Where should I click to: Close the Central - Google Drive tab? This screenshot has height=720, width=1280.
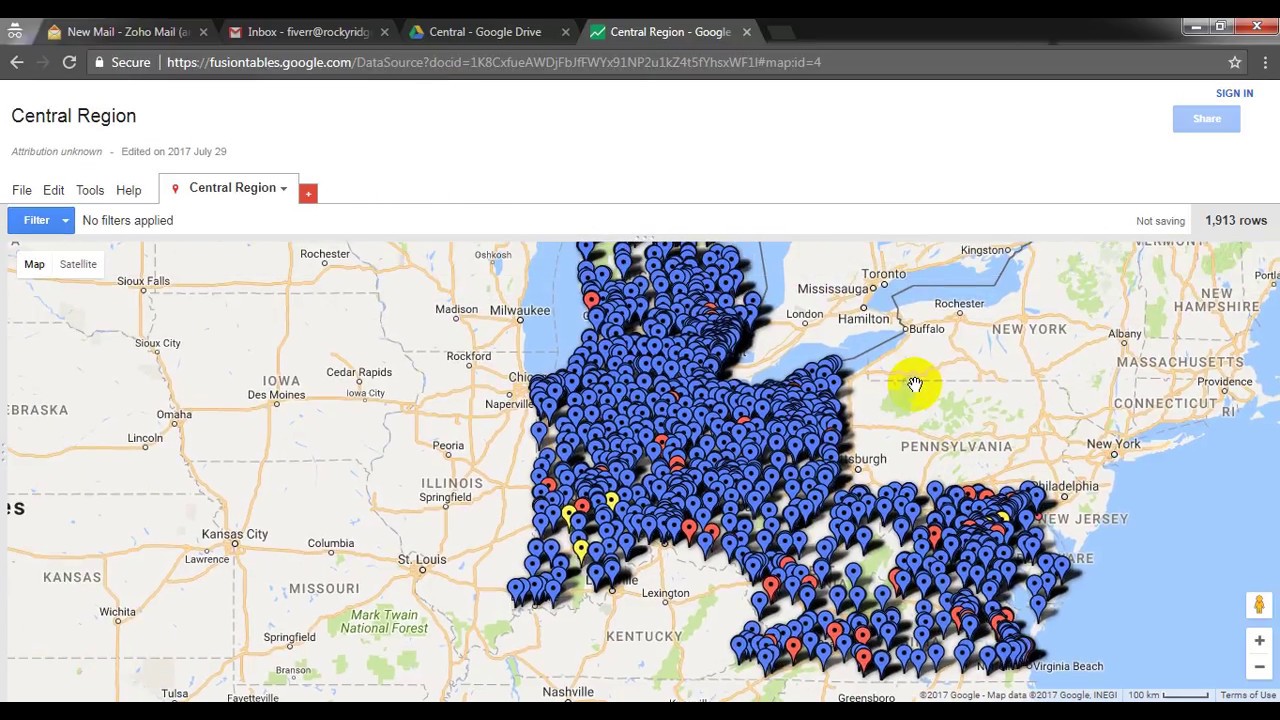tap(565, 32)
